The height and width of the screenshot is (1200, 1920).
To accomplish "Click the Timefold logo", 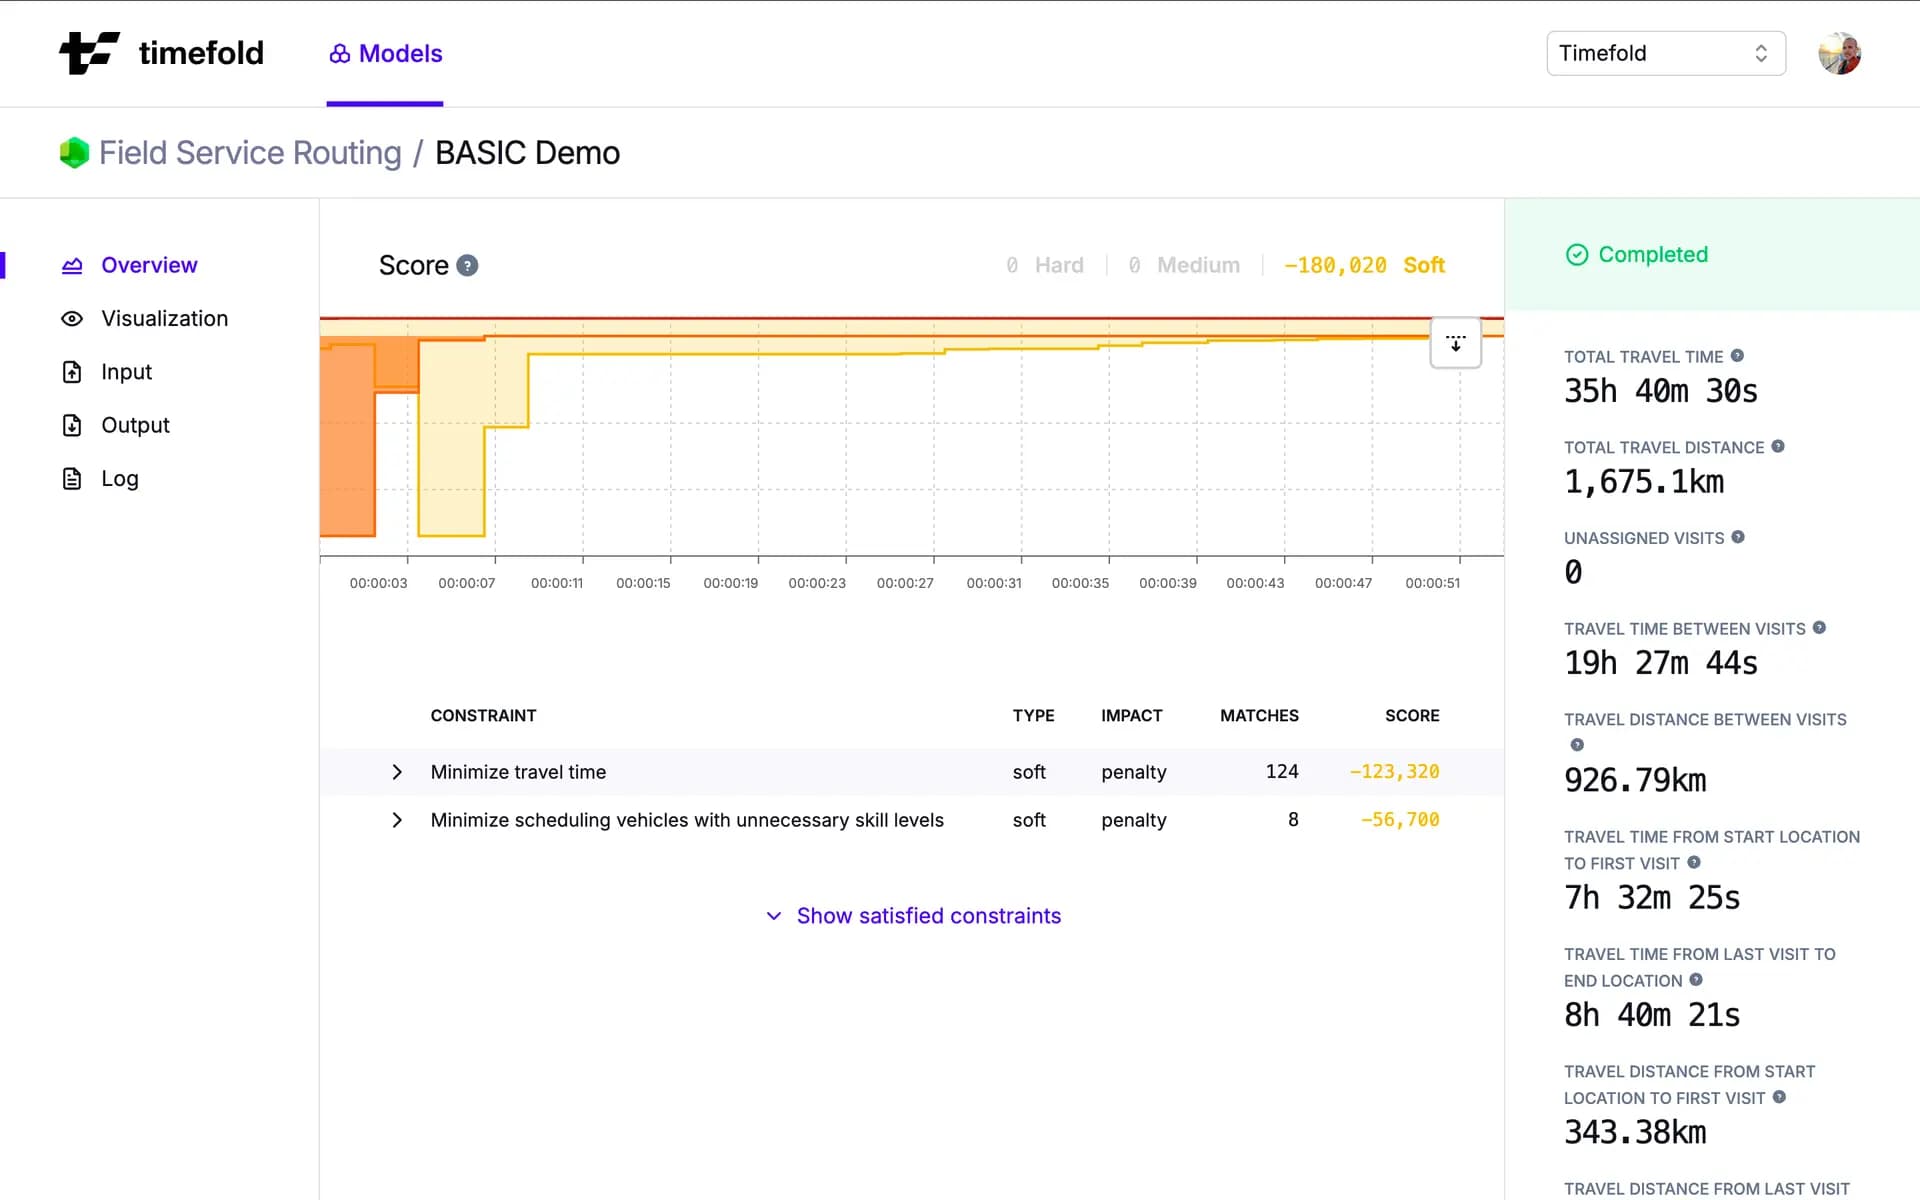I will (x=160, y=53).
